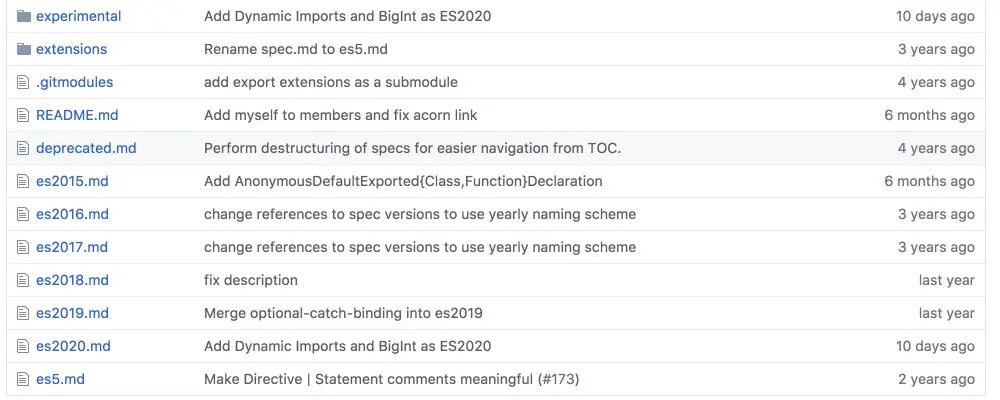Open the es2017.md file
The width and height of the screenshot is (1000, 400).
point(72,247)
